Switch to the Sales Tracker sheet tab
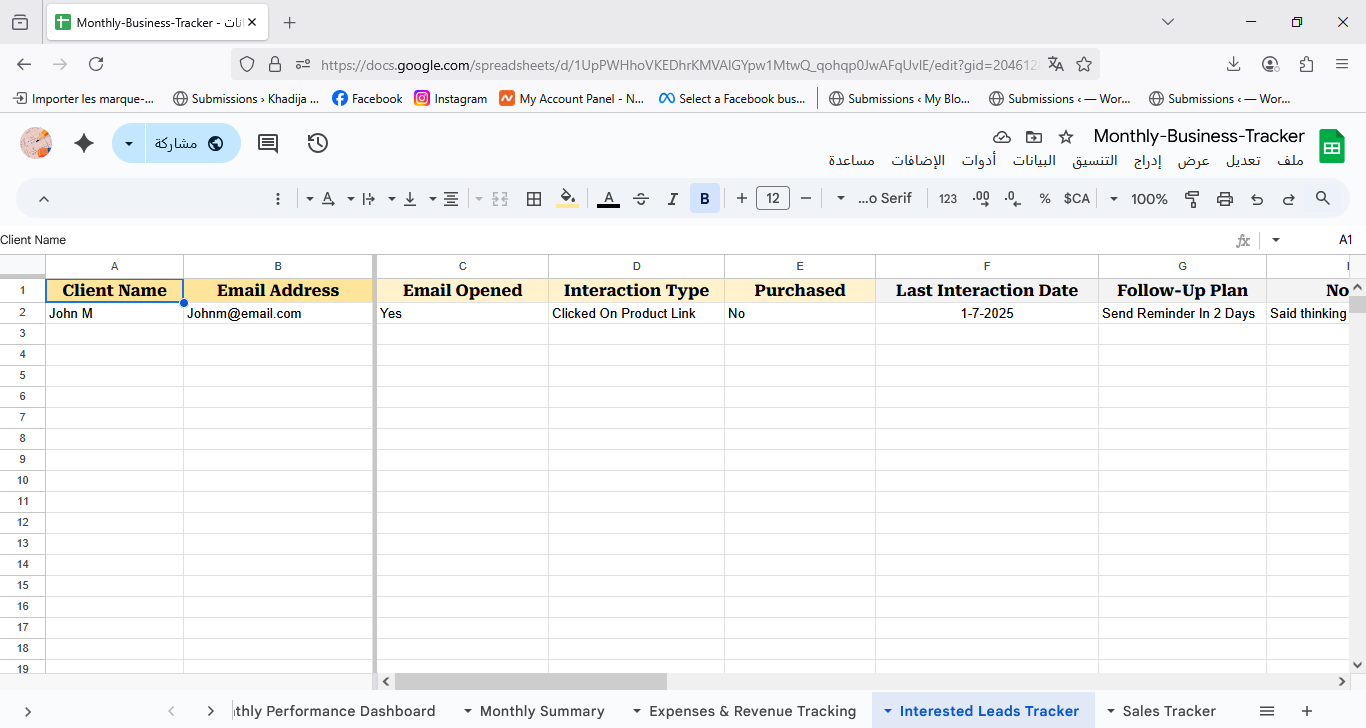 pyautogui.click(x=1168, y=711)
